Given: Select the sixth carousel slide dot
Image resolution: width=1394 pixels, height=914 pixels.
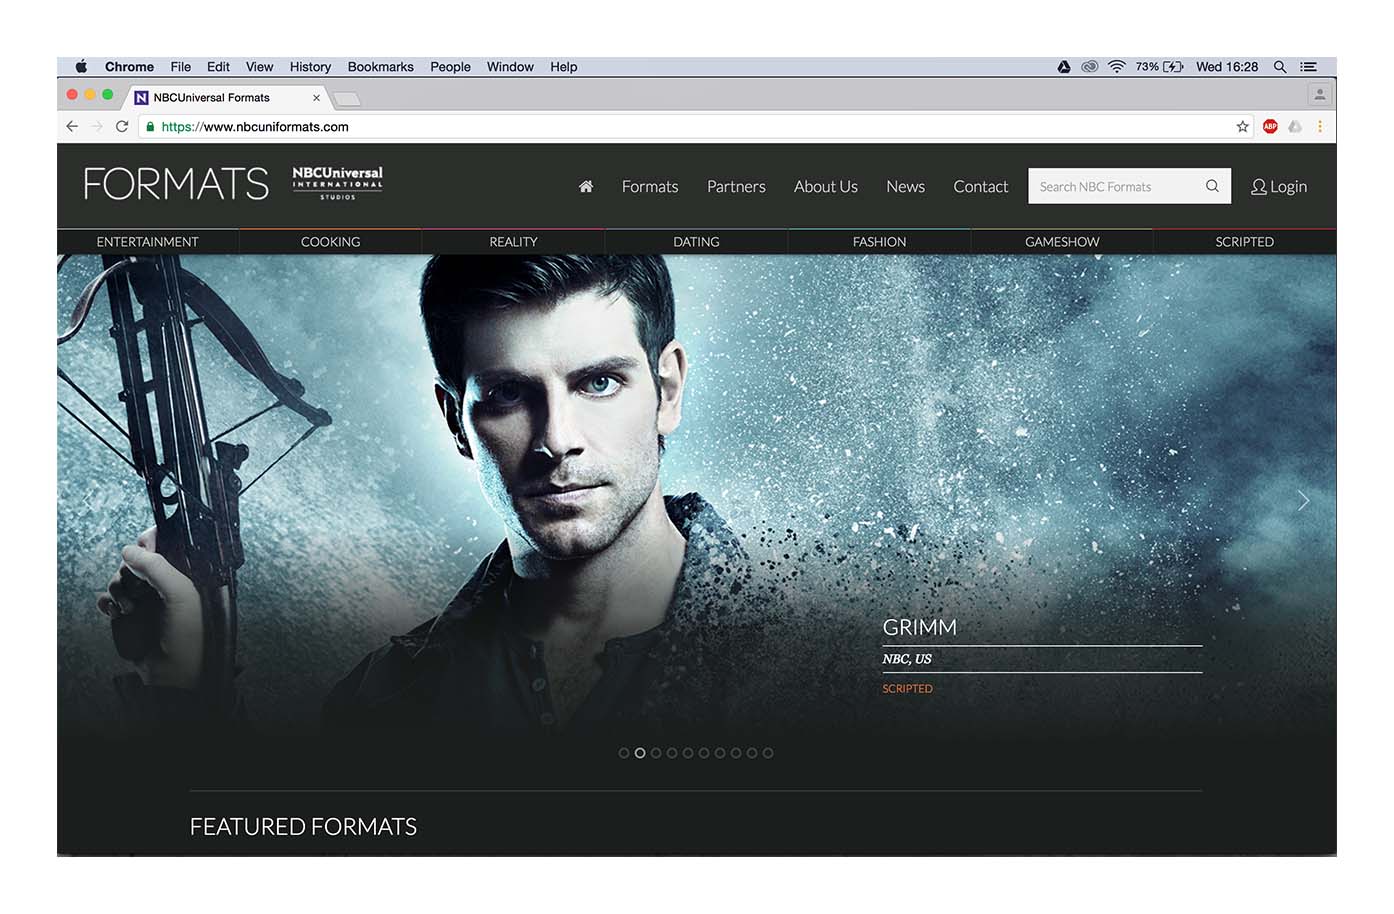Looking at the screenshot, I should point(704,753).
